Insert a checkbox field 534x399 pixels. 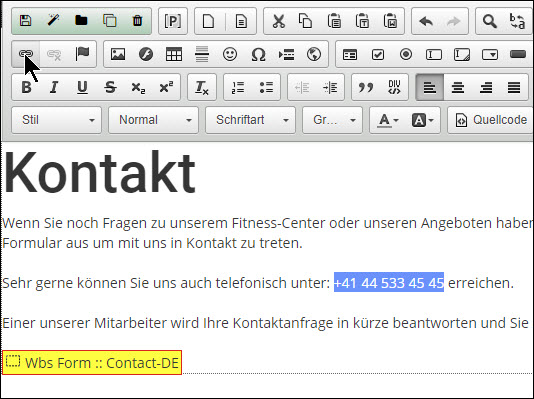point(378,54)
